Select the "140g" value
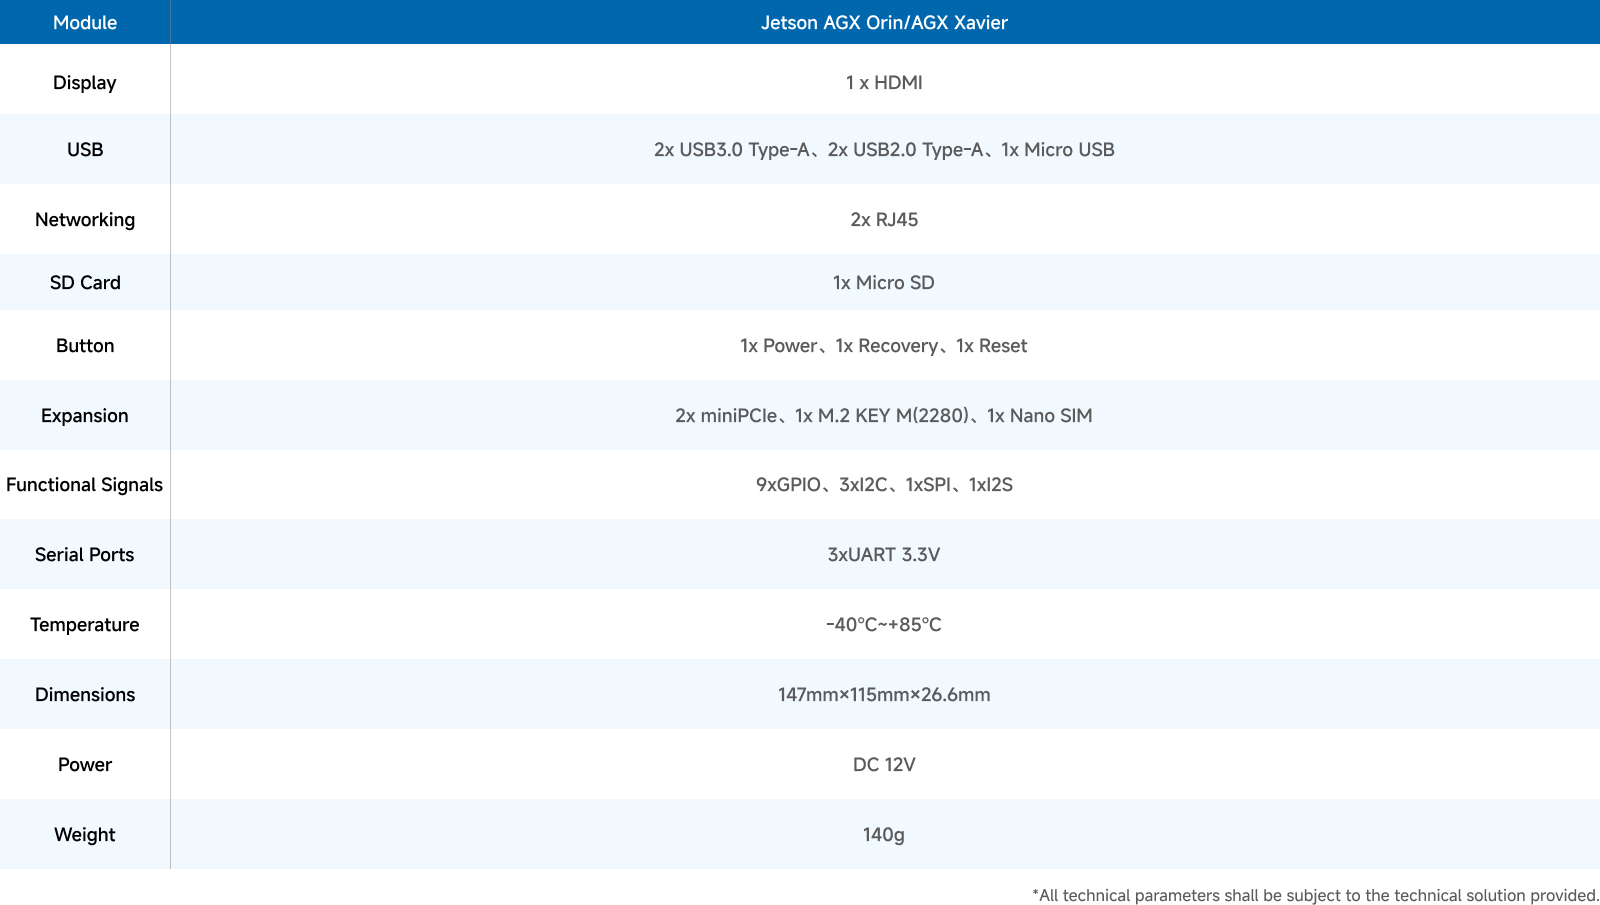The image size is (1600, 905). pos(884,835)
